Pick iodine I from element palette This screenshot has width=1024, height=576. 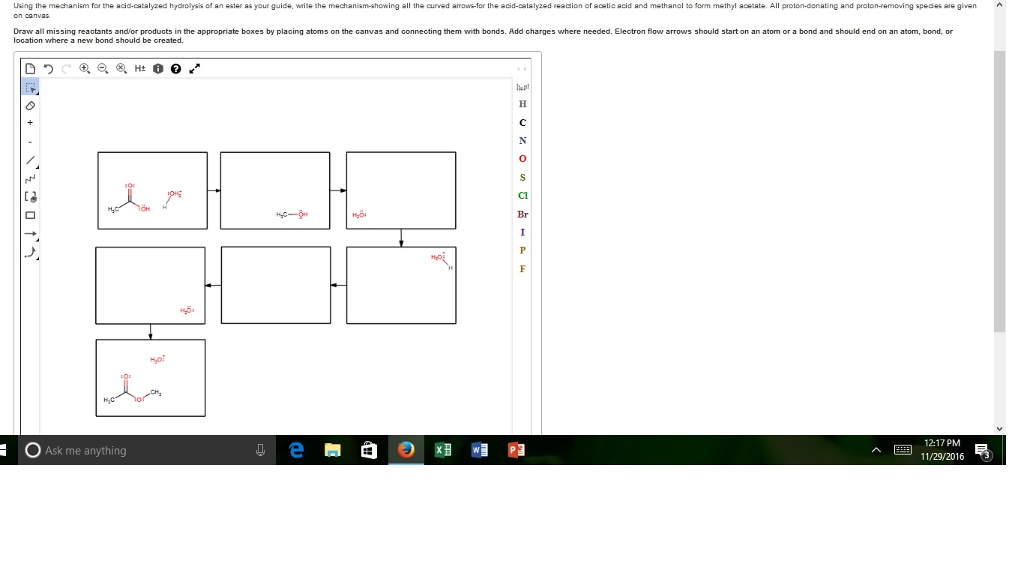(522, 232)
